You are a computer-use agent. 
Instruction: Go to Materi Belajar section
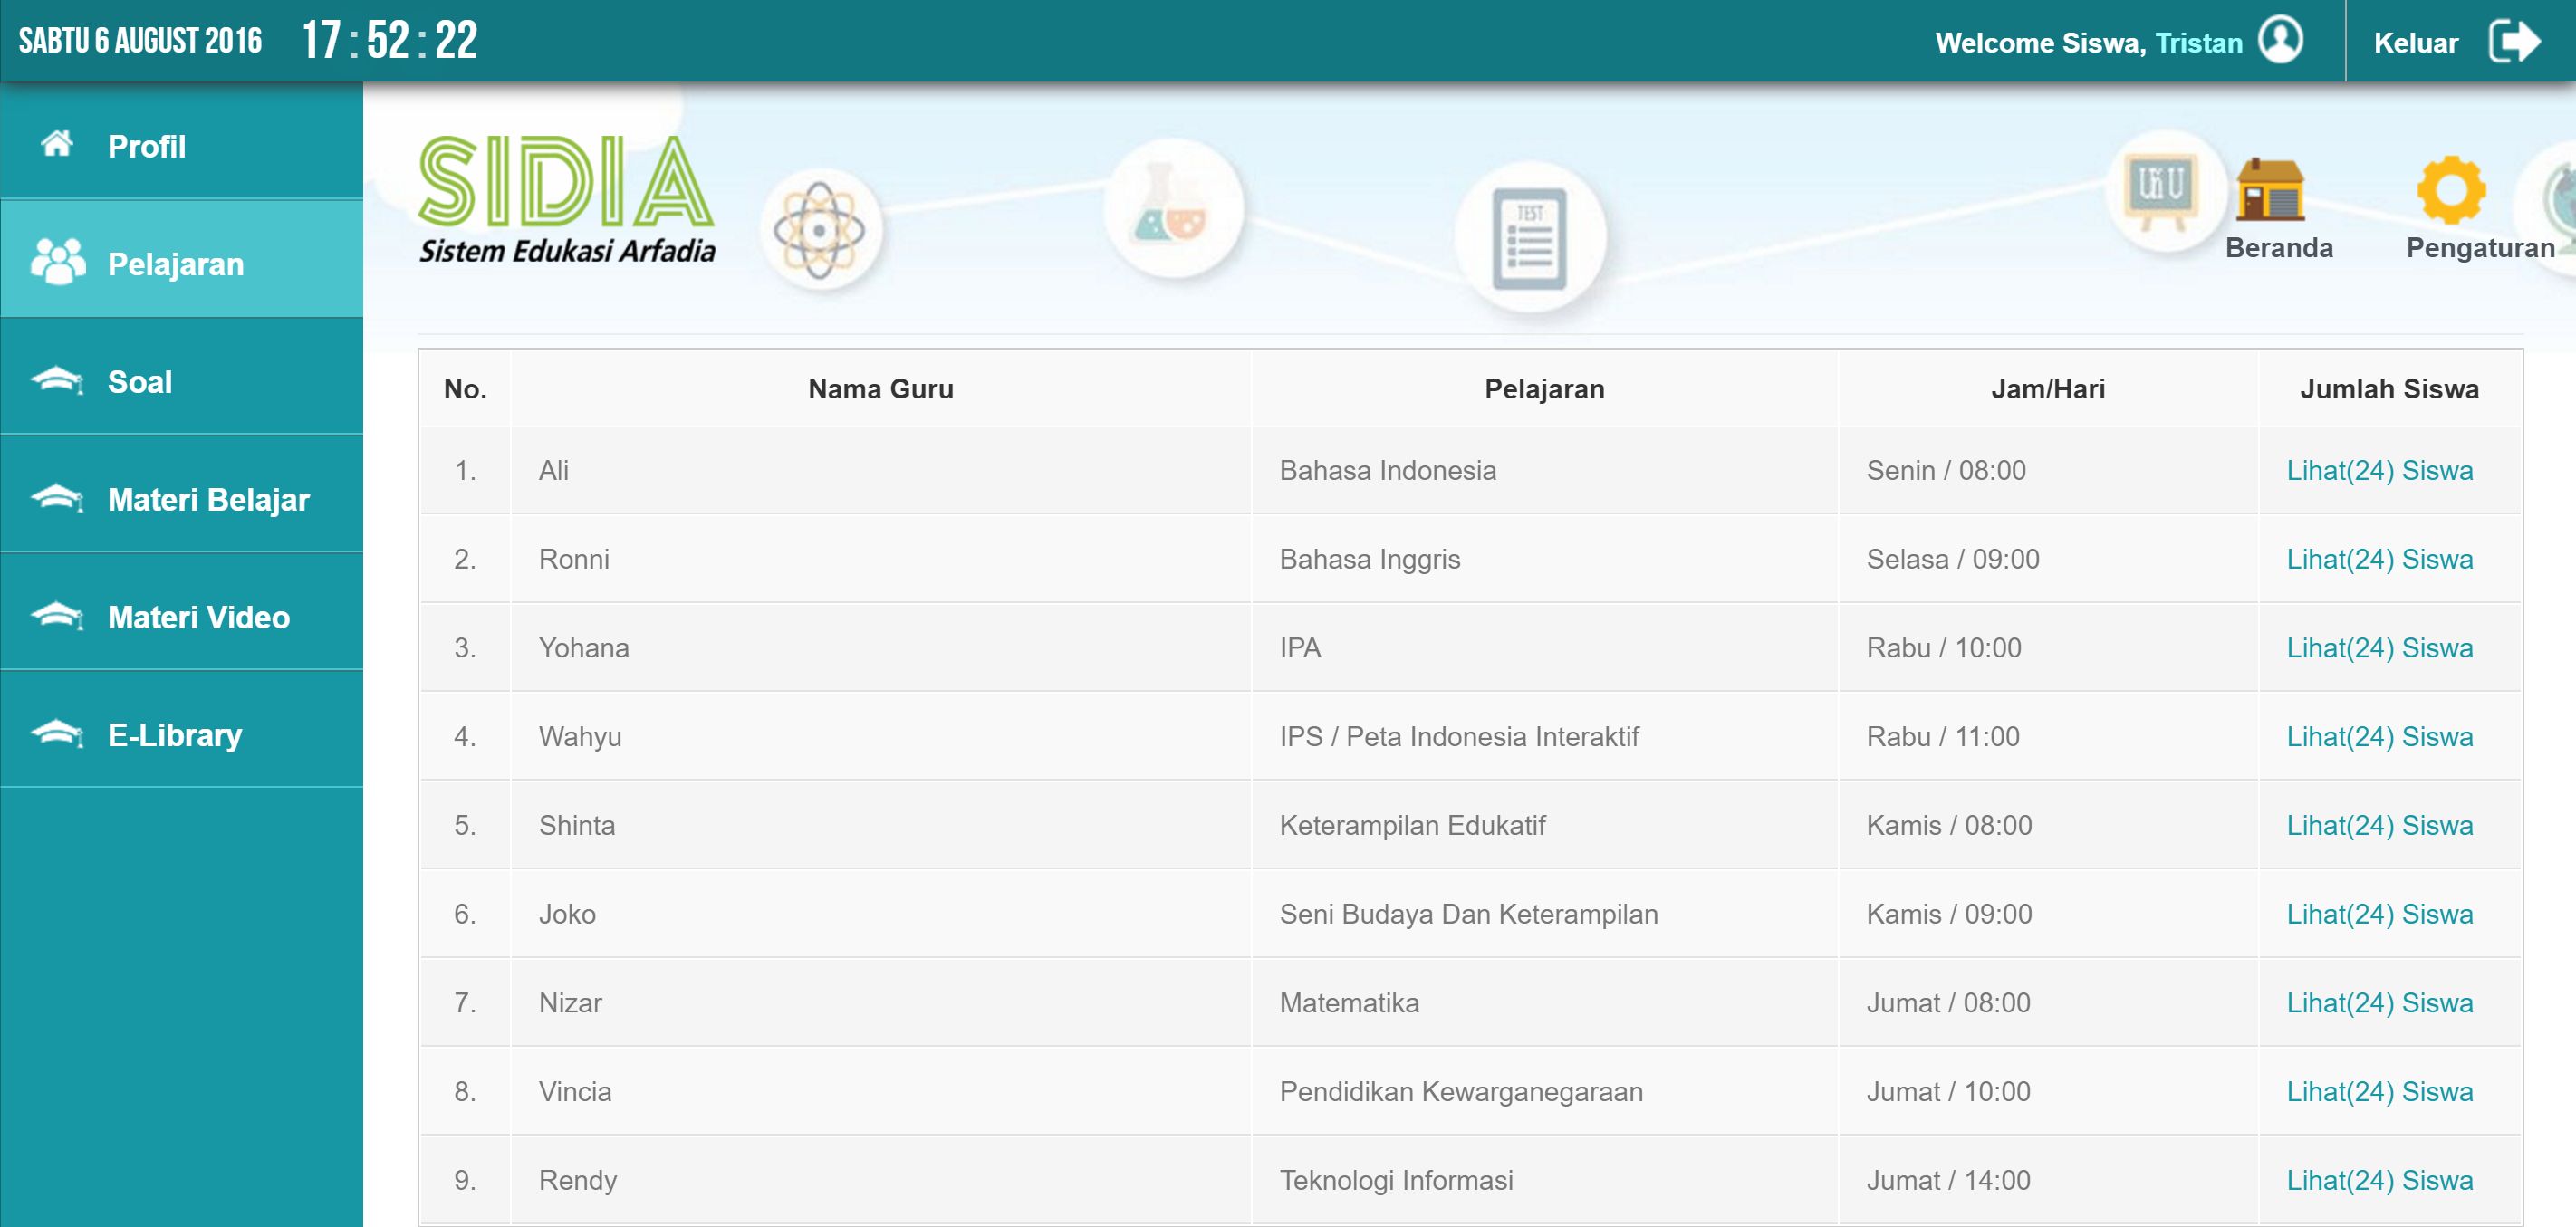pos(181,494)
